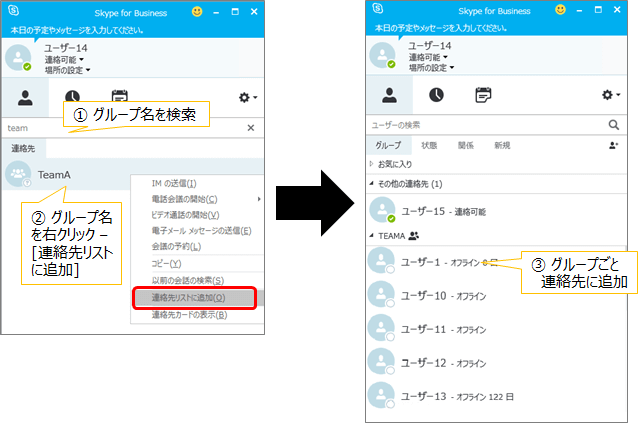Click ユーザー14 avatar in left window

[x=19, y=58]
